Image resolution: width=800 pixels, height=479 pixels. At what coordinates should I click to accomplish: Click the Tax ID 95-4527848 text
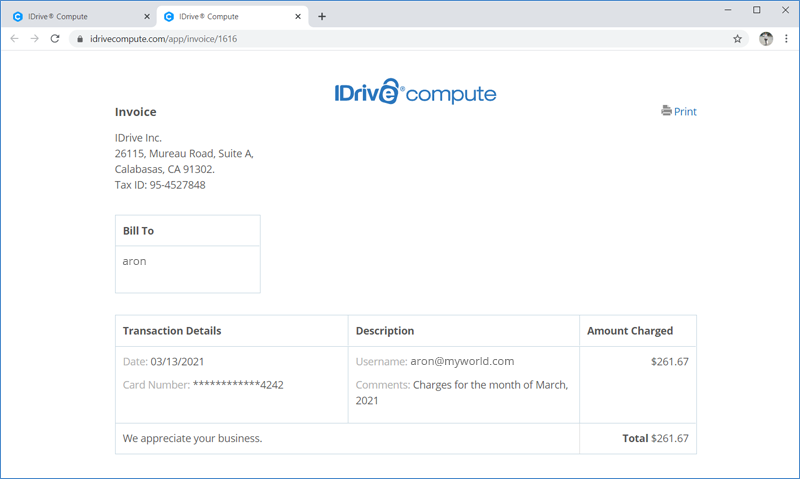[x=160, y=185]
